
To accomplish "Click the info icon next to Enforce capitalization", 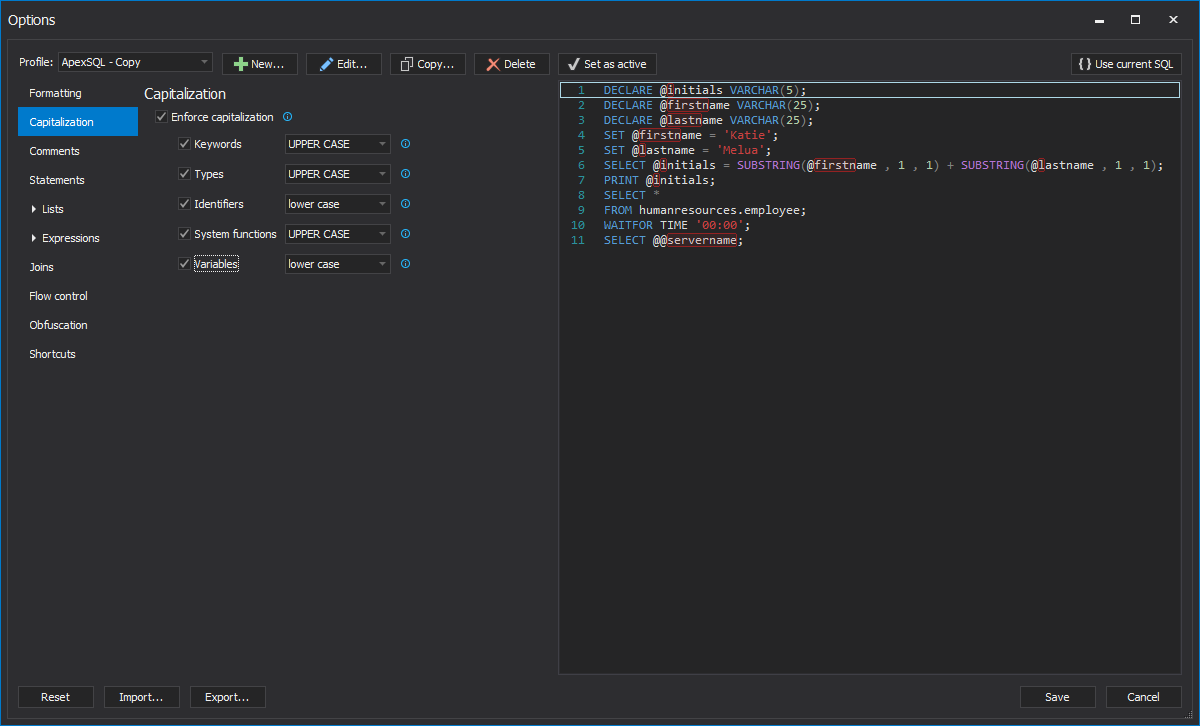I will (288, 117).
